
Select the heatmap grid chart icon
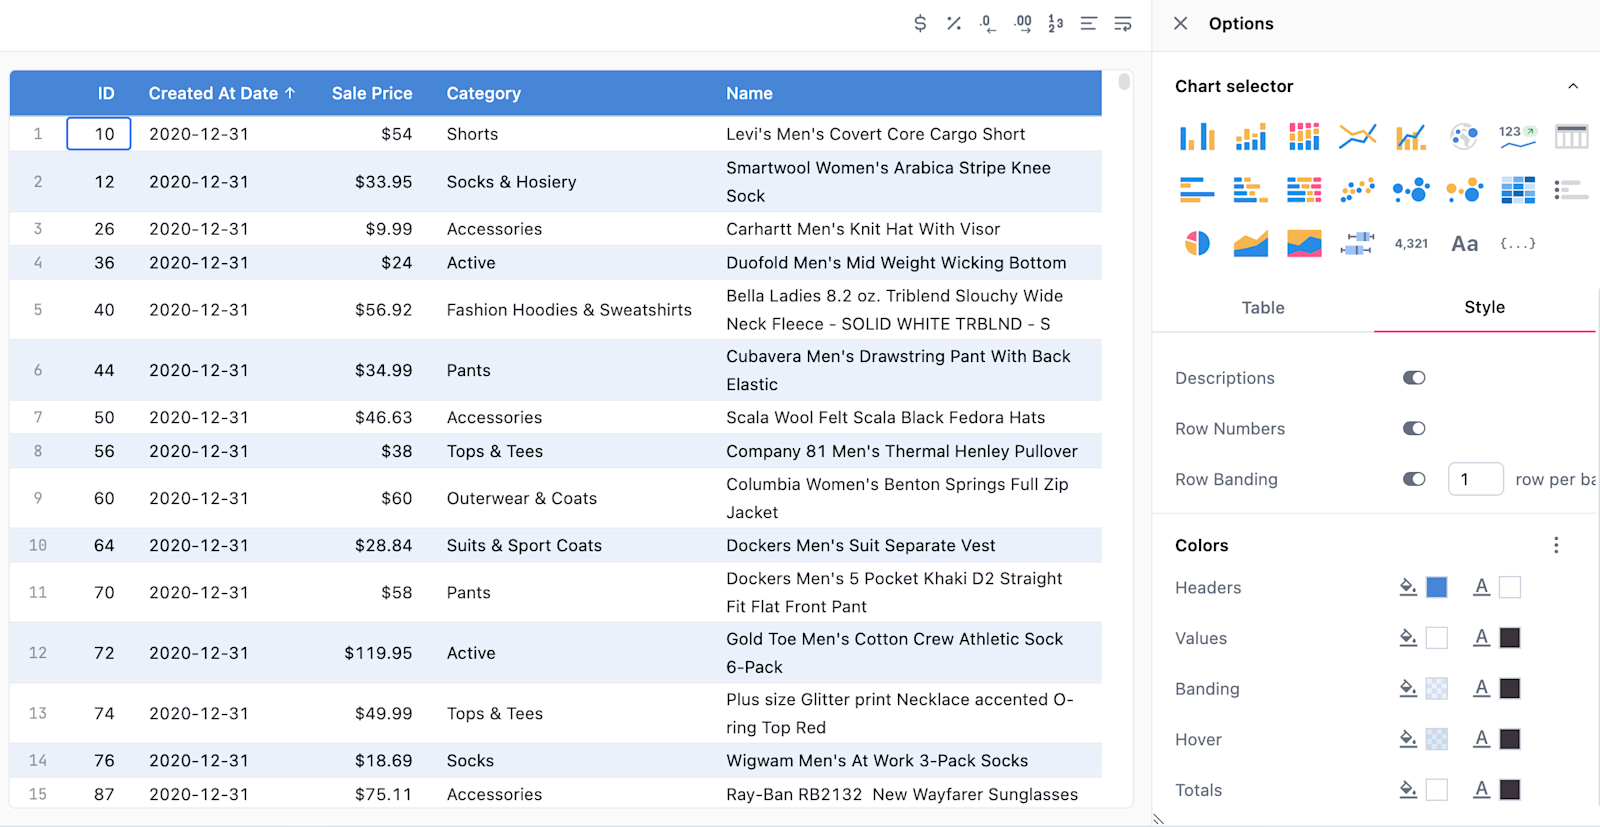coord(1517,189)
